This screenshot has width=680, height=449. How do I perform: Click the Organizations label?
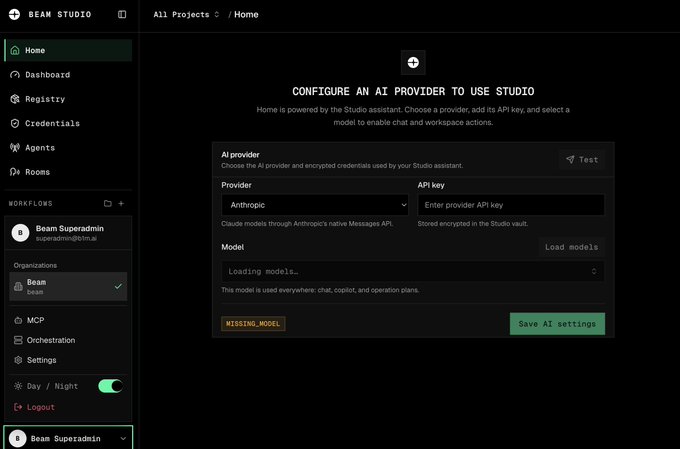[x=35, y=265]
